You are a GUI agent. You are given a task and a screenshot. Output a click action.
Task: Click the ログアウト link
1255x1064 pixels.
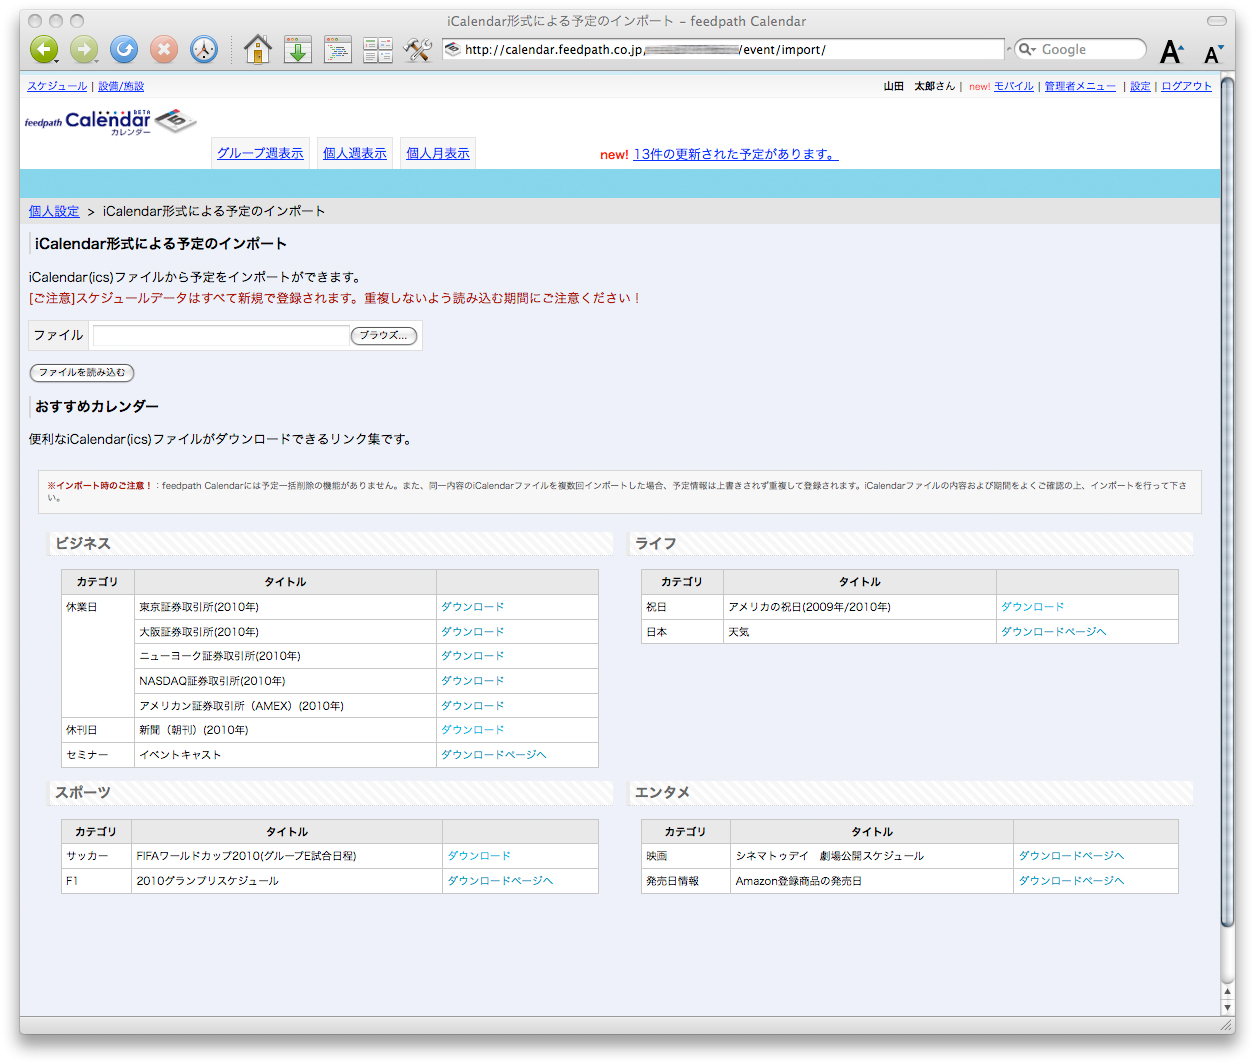pyautogui.click(x=1186, y=86)
